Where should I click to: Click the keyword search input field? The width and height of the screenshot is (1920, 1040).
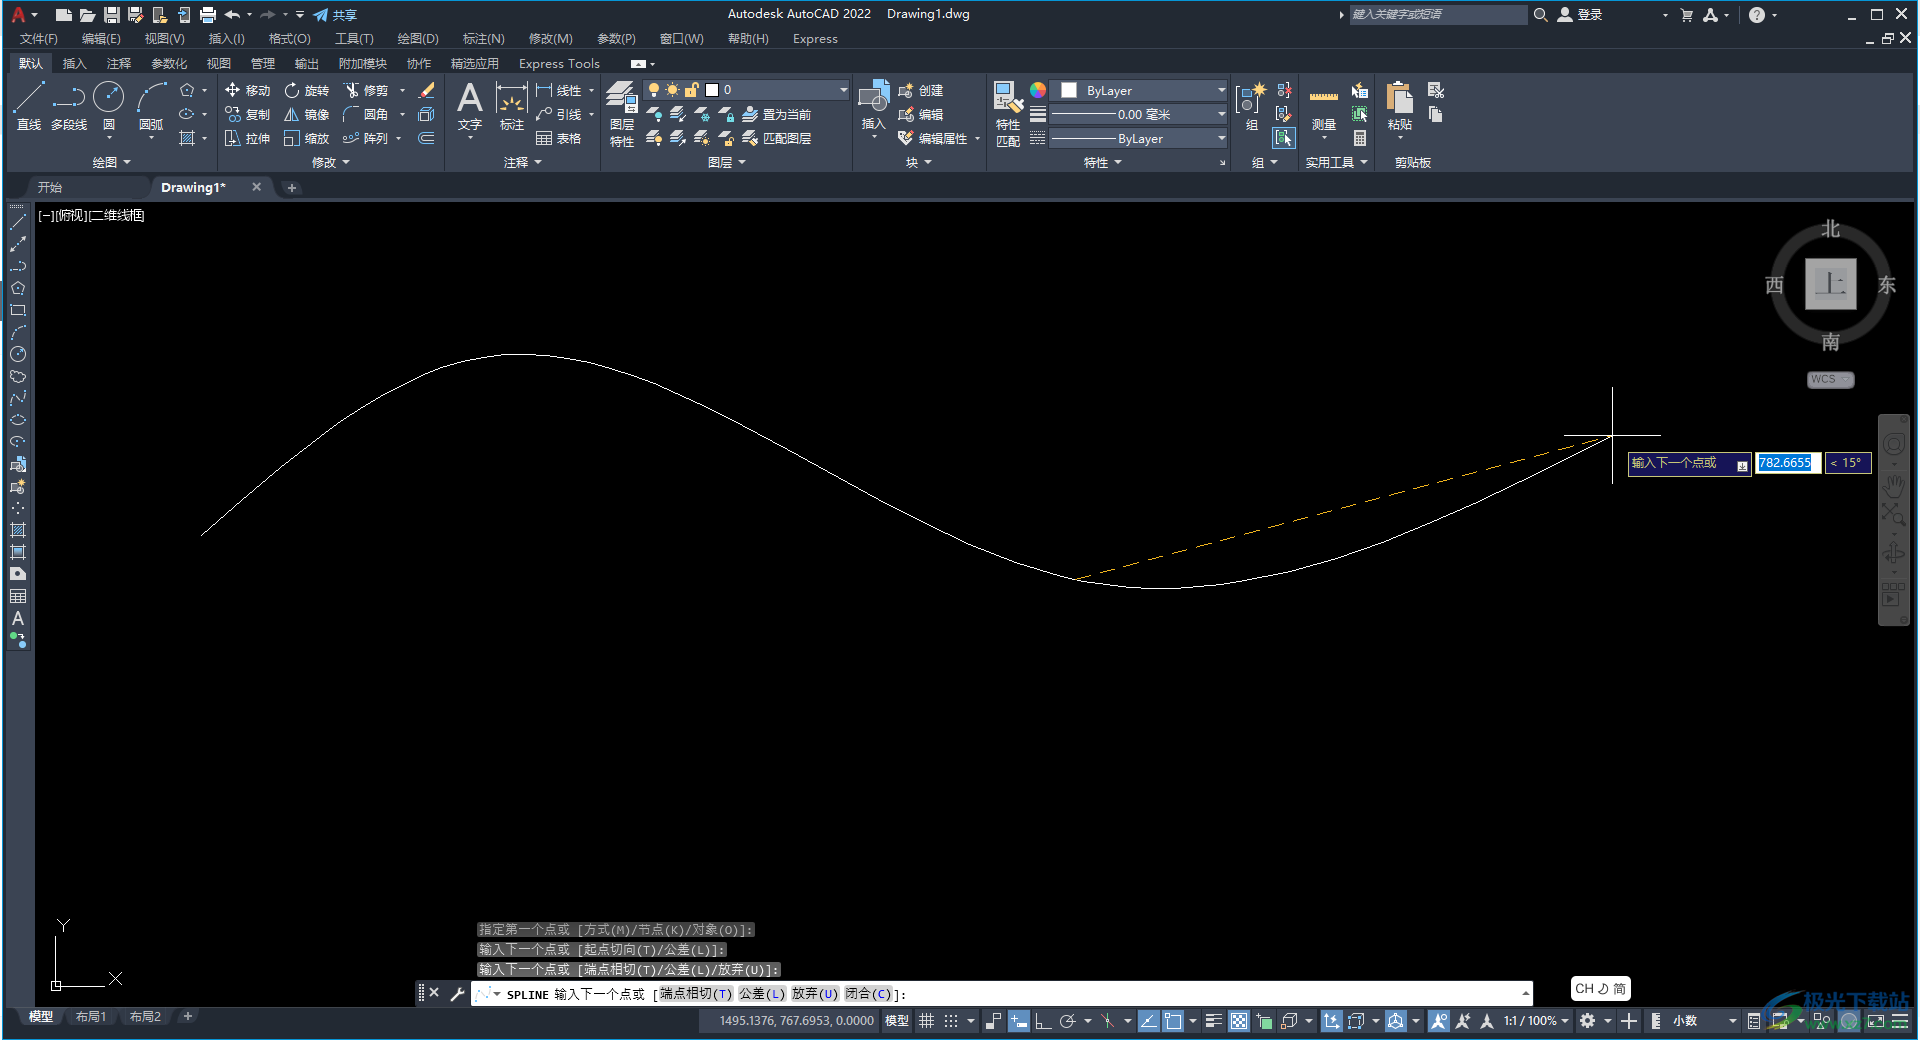[1438, 14]
